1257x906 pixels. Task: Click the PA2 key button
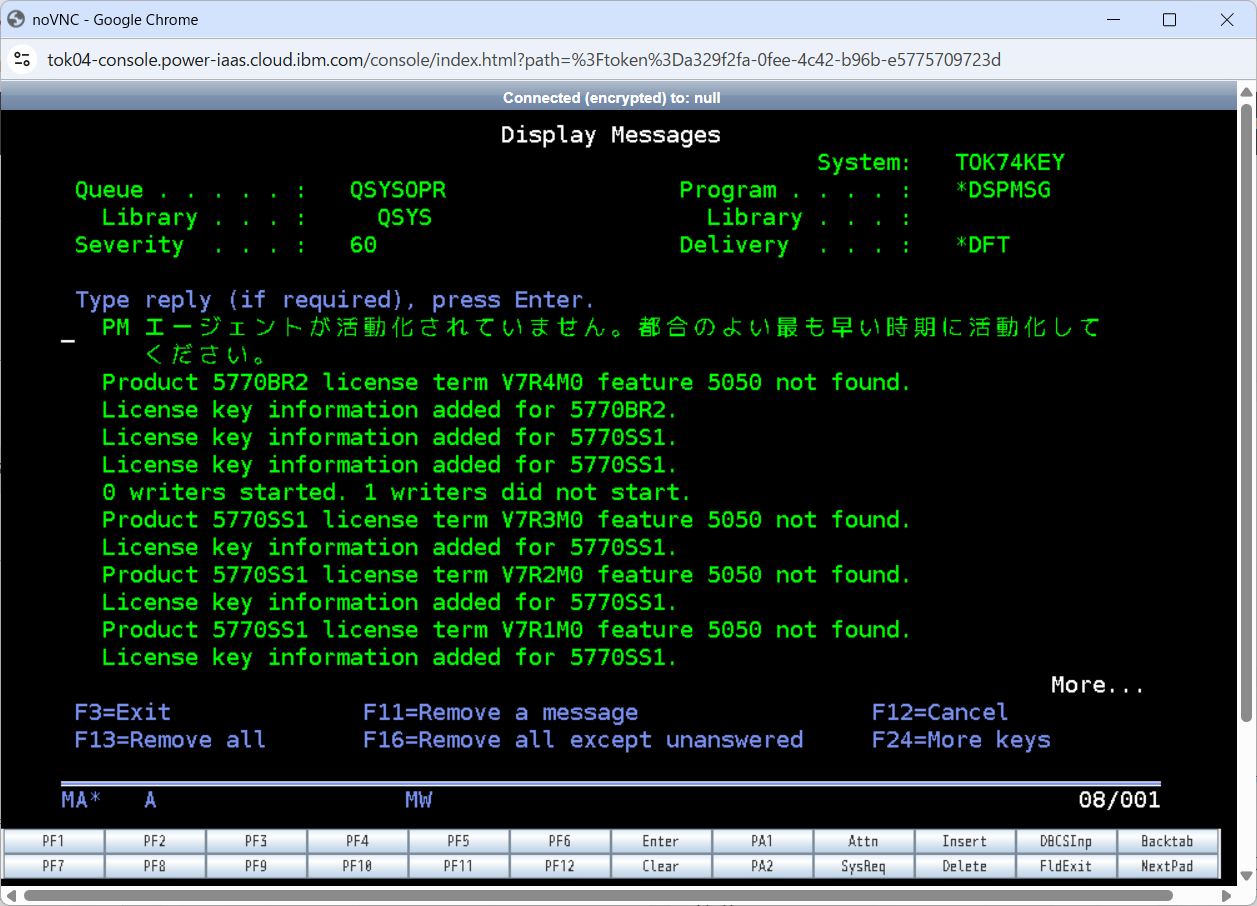[762, 866]
